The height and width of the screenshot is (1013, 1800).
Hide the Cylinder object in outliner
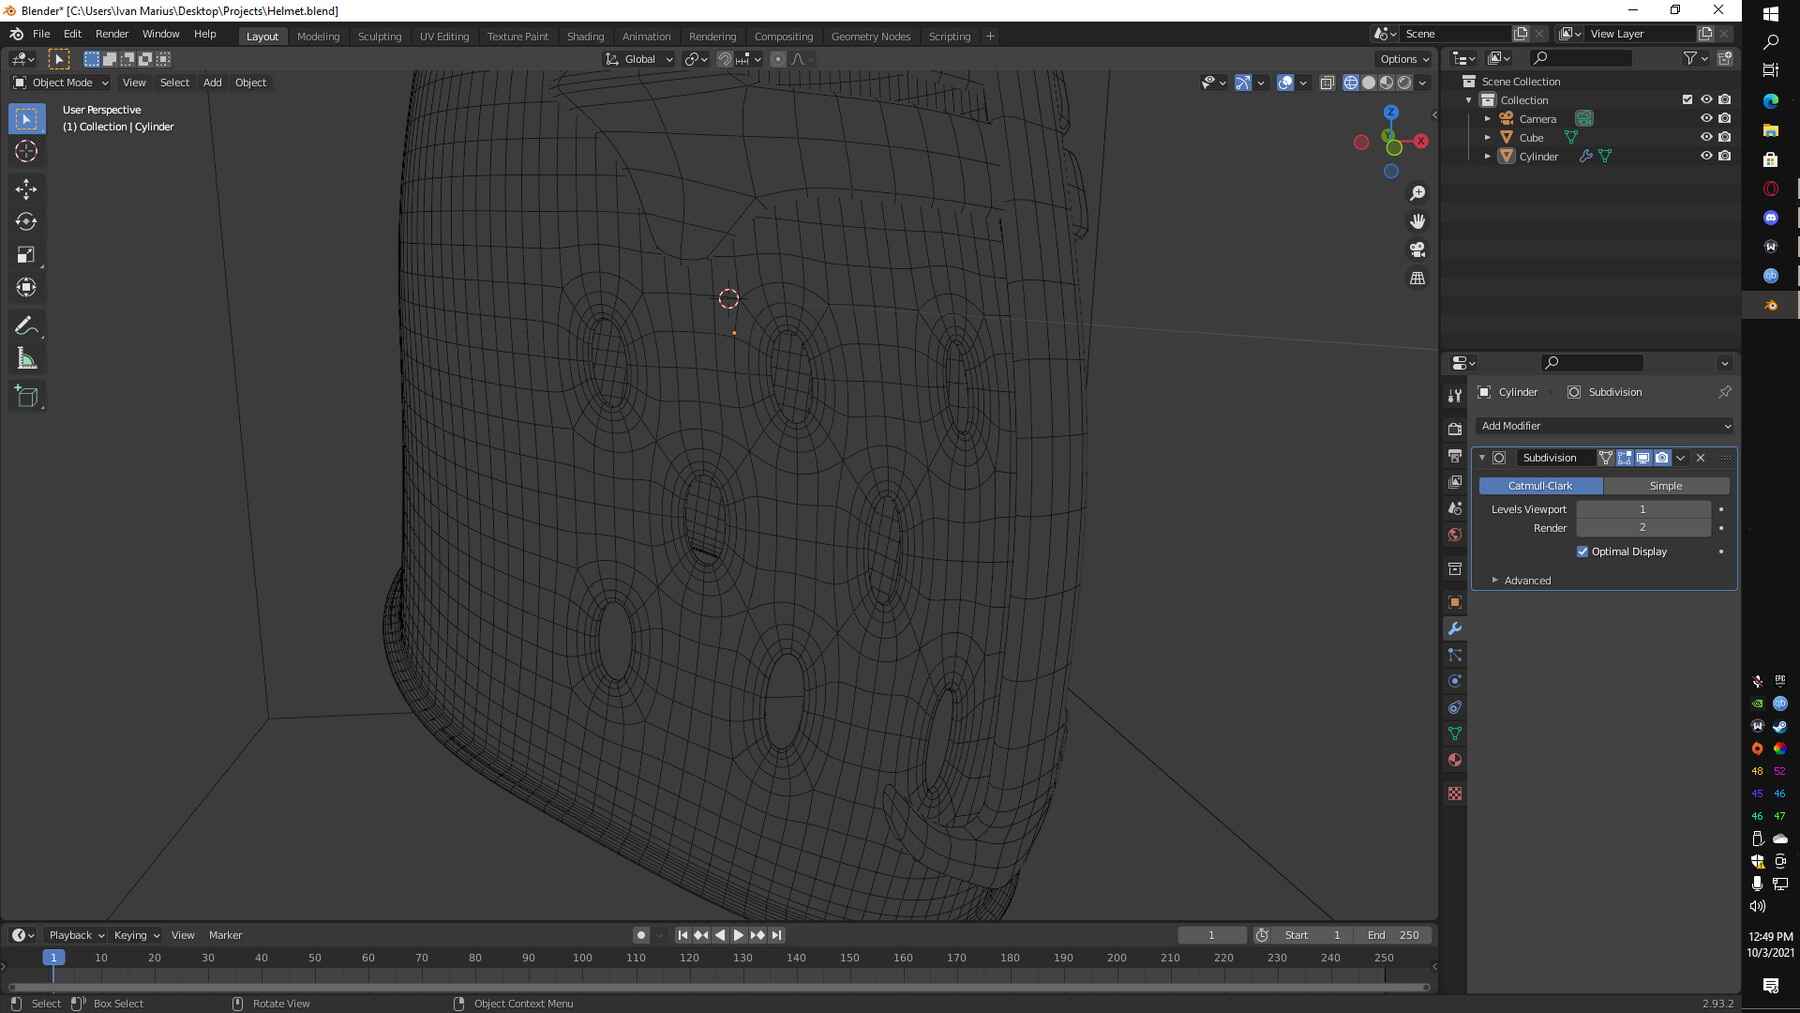(x=1706, y=156)
